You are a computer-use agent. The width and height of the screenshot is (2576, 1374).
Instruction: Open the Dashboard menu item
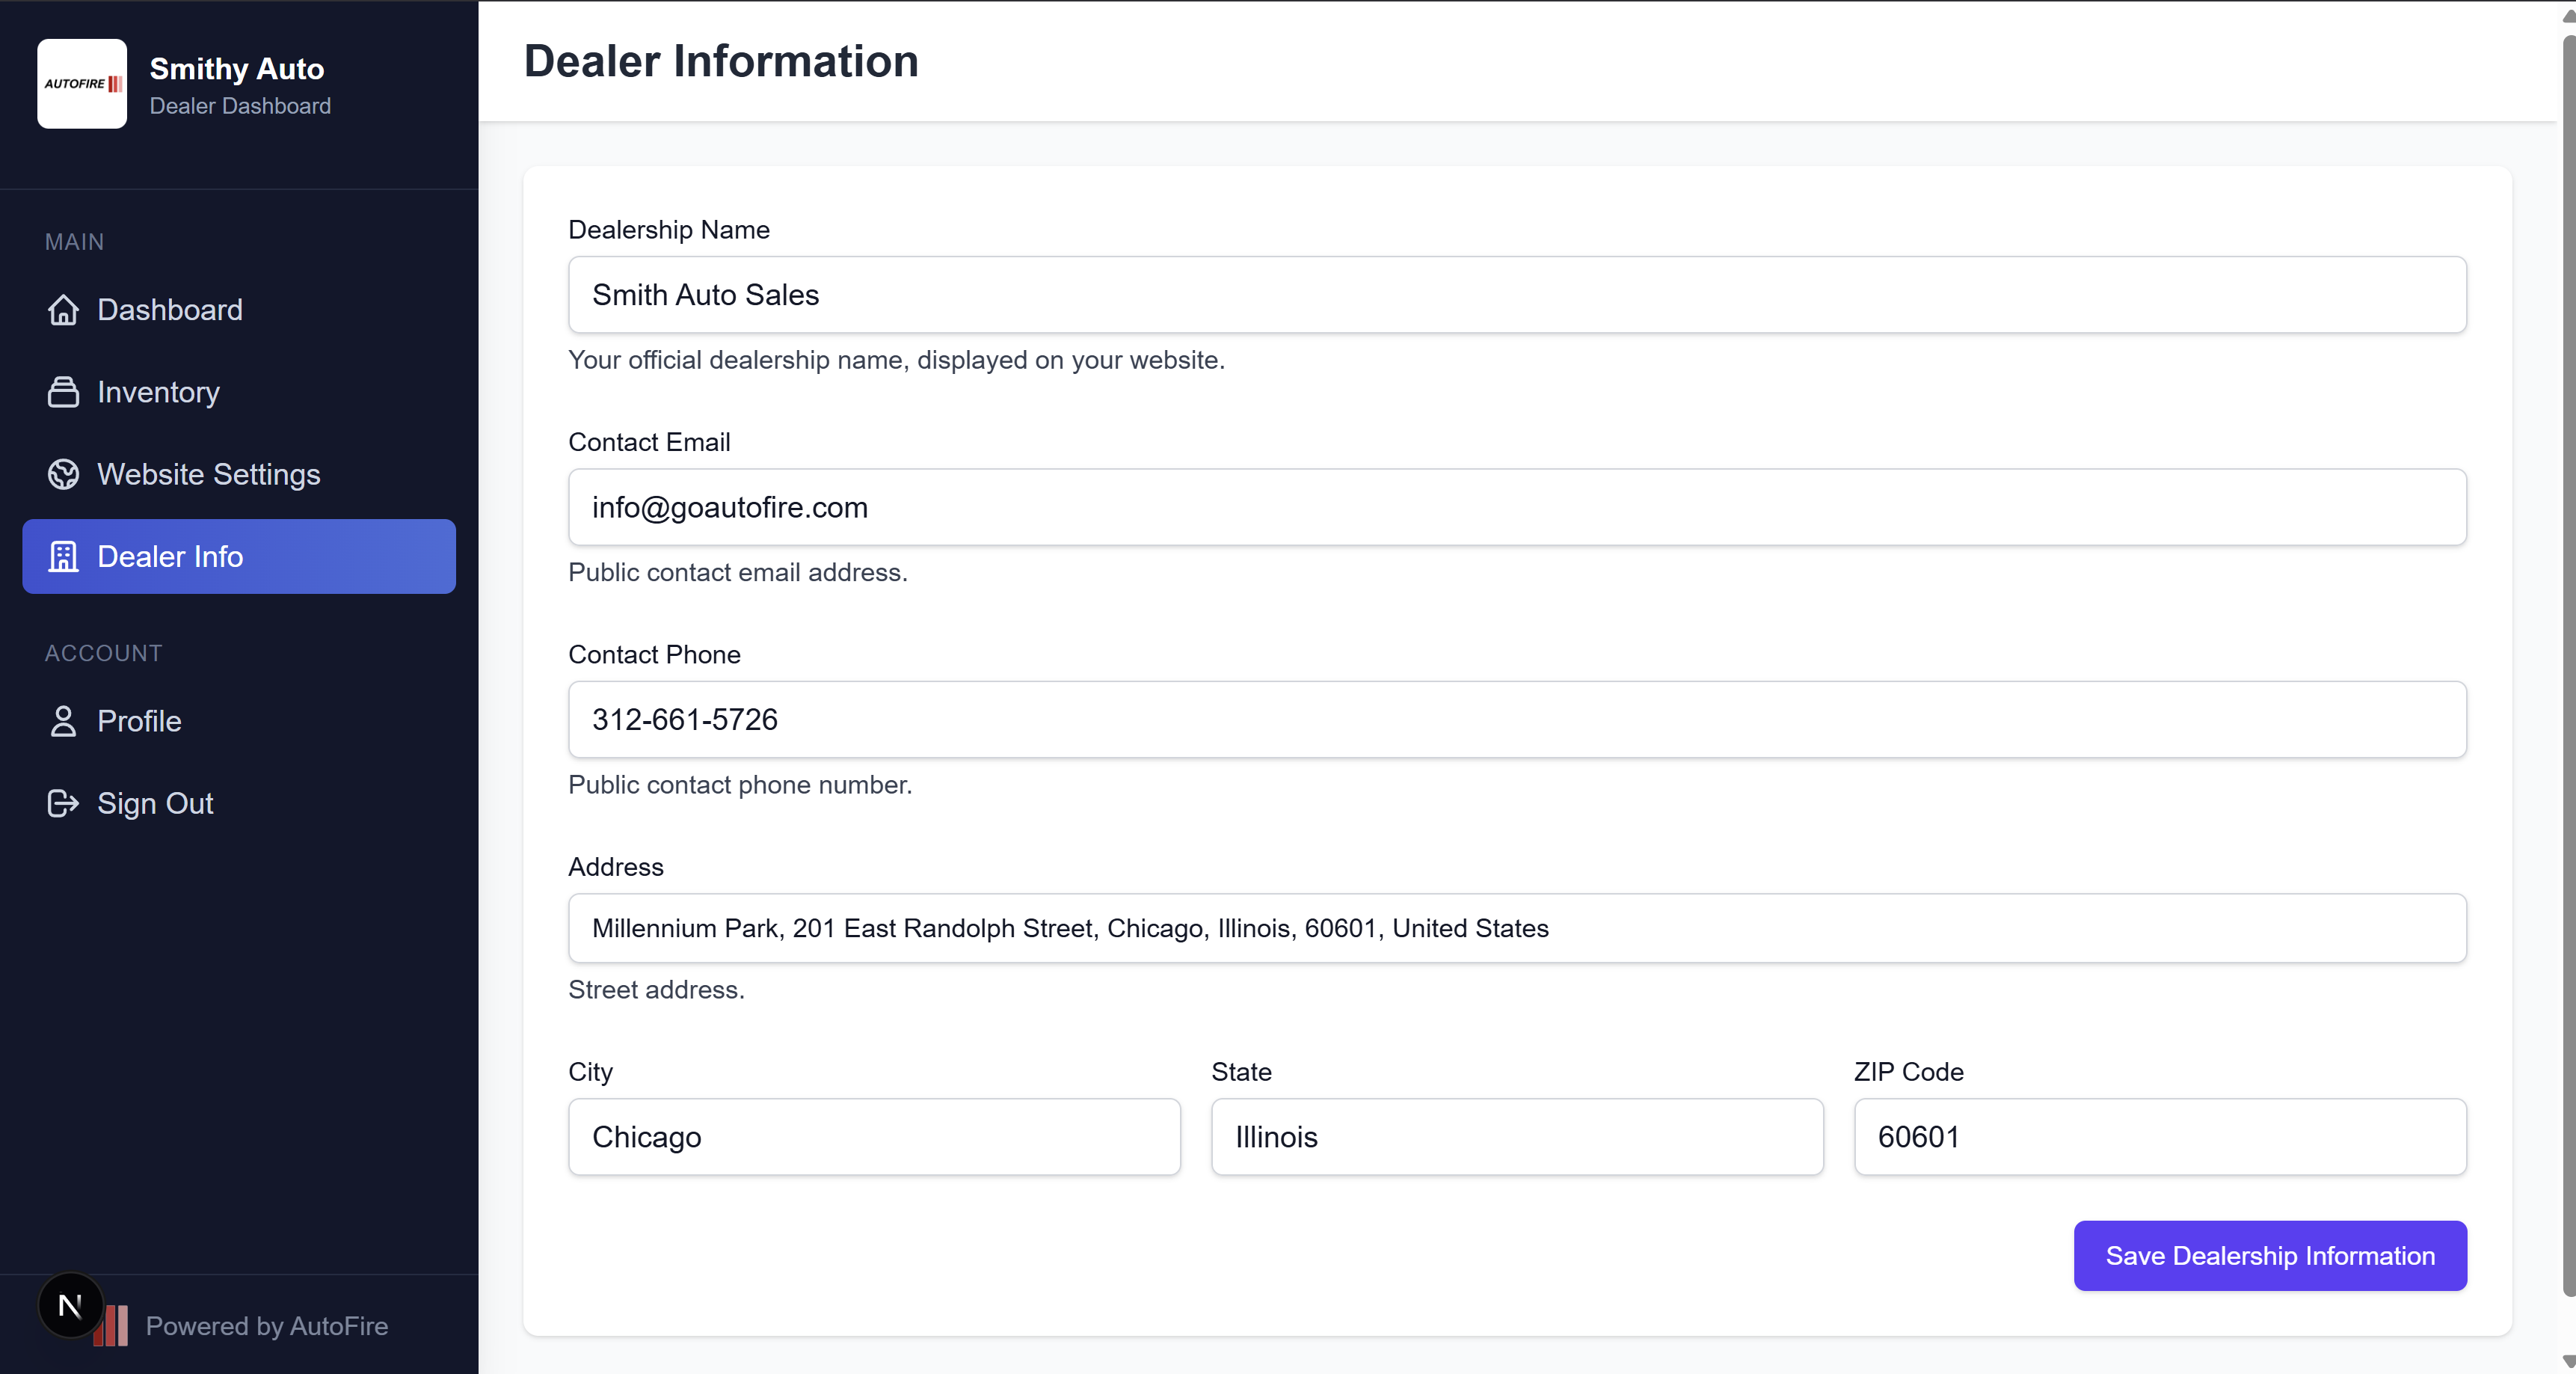coord(170,310)
